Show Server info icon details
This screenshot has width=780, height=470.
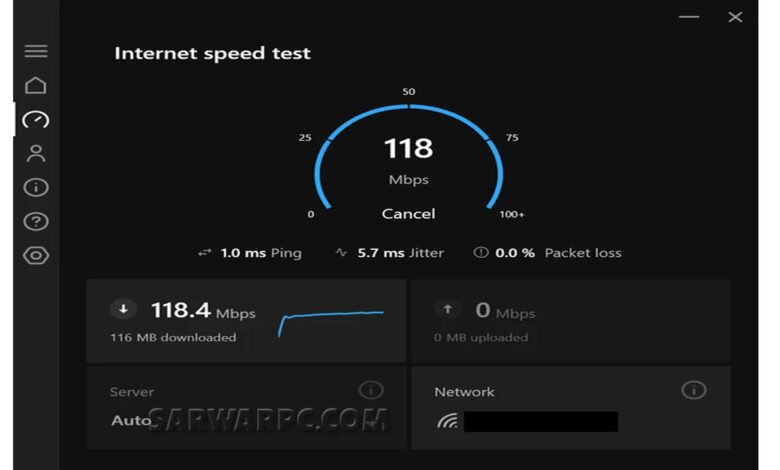[x=371, y=390]
